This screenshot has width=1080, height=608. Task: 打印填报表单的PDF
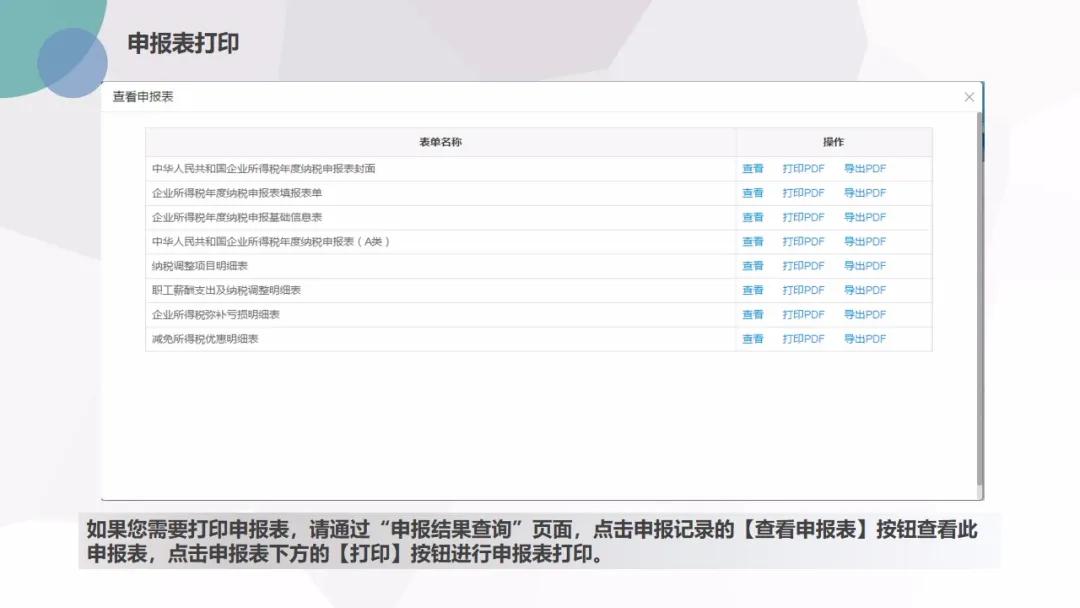[803, 193]
